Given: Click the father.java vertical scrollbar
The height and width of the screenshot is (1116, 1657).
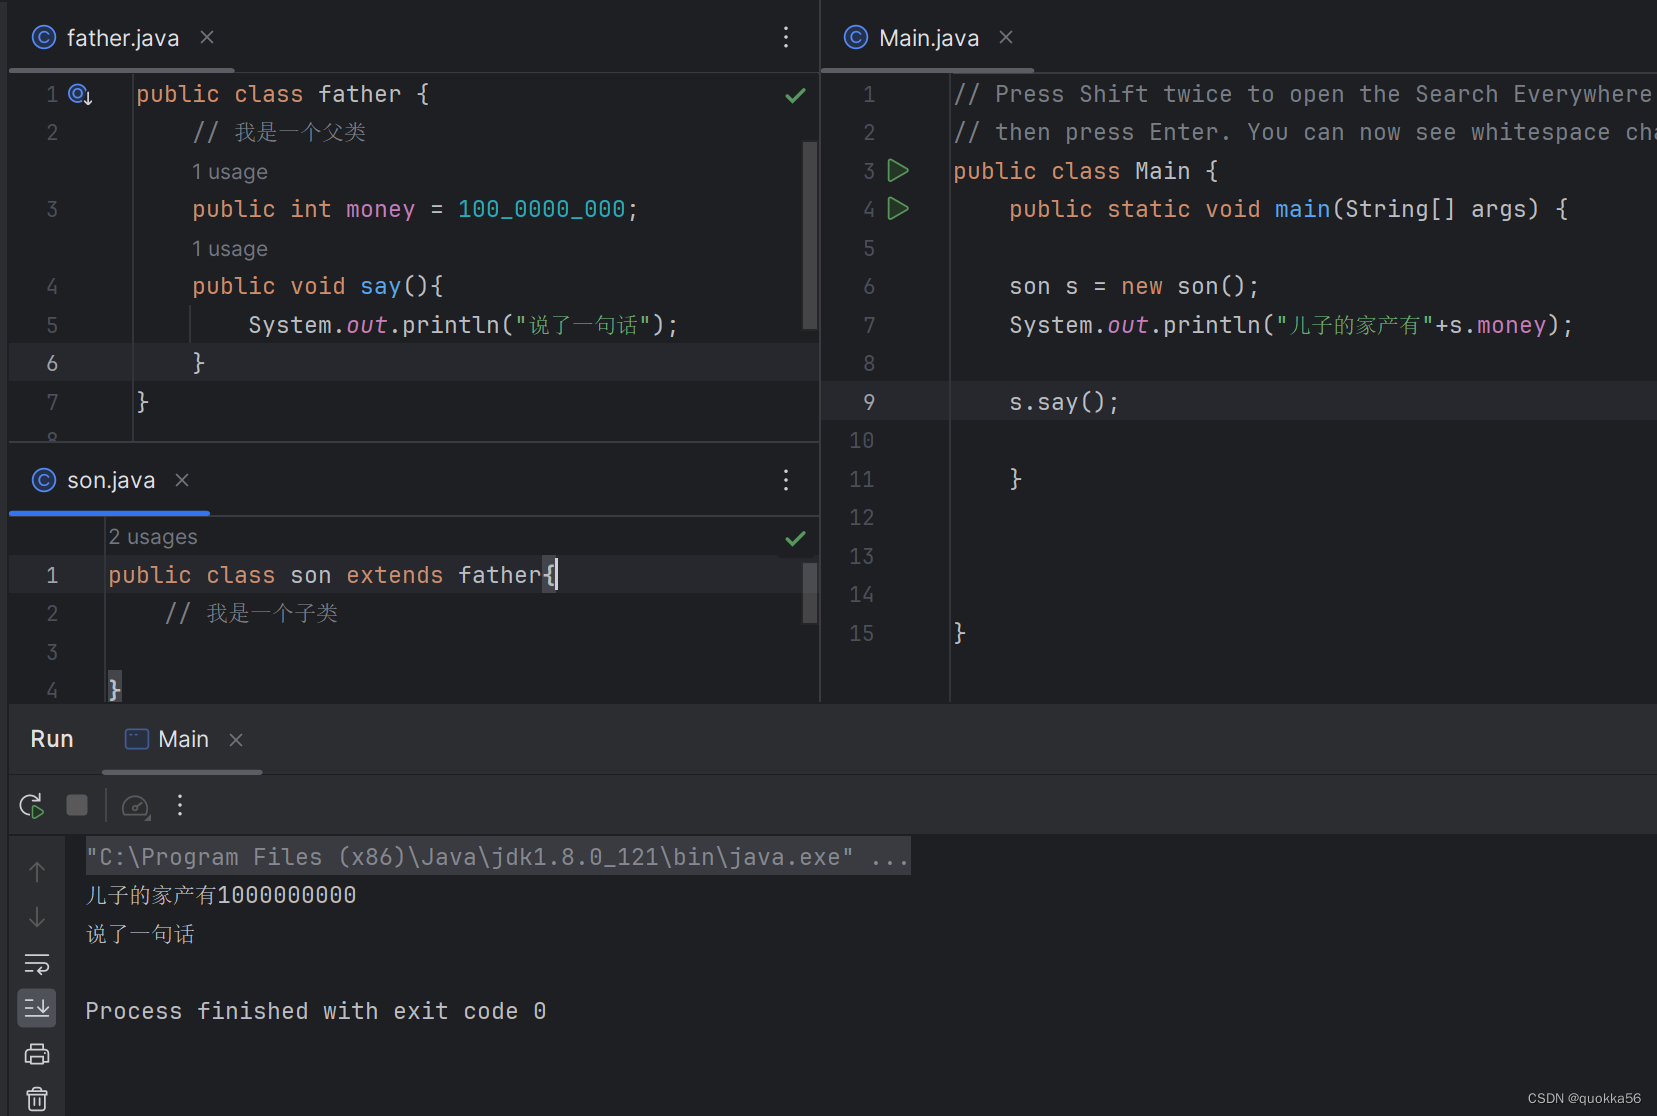Looking at the screenshot, I should coord(810,235).
